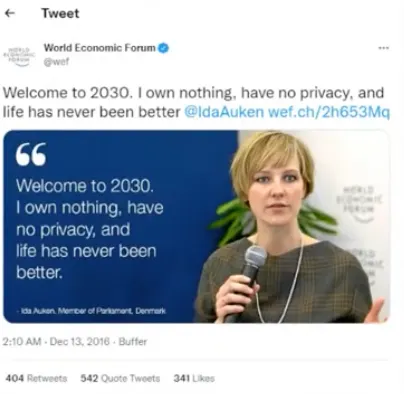Click the @wef handle

tap(56, 62)
